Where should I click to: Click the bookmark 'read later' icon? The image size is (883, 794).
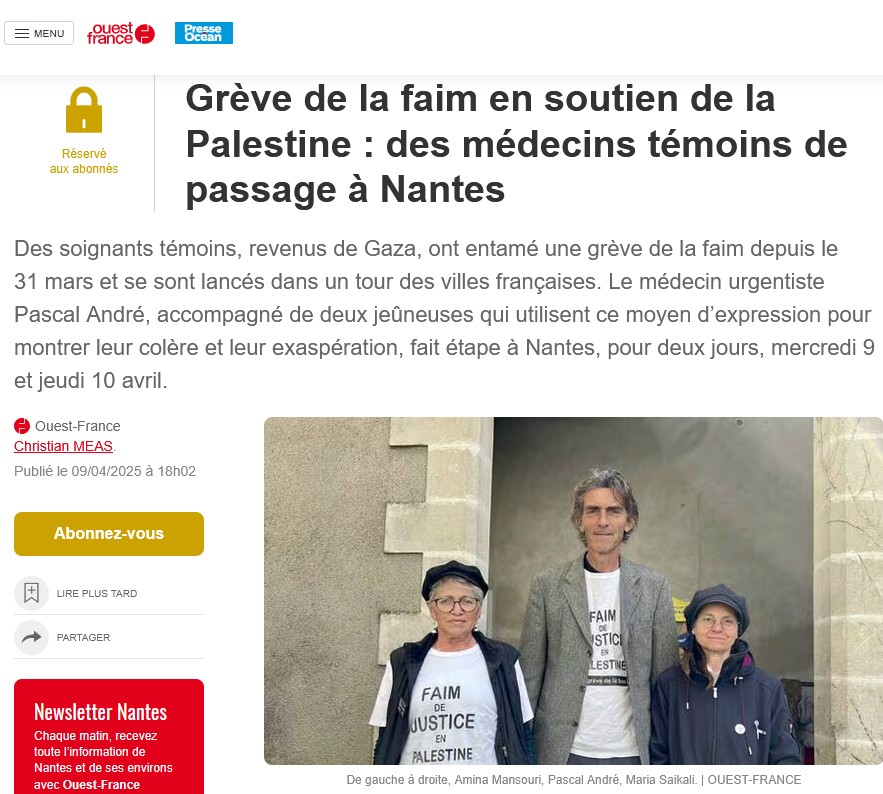pos(32,593)
